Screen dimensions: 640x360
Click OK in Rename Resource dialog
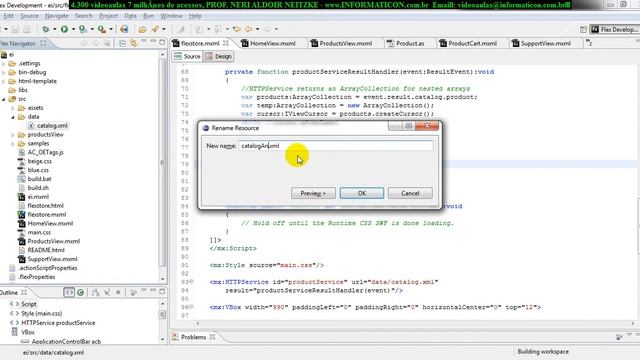coord(362,193)
